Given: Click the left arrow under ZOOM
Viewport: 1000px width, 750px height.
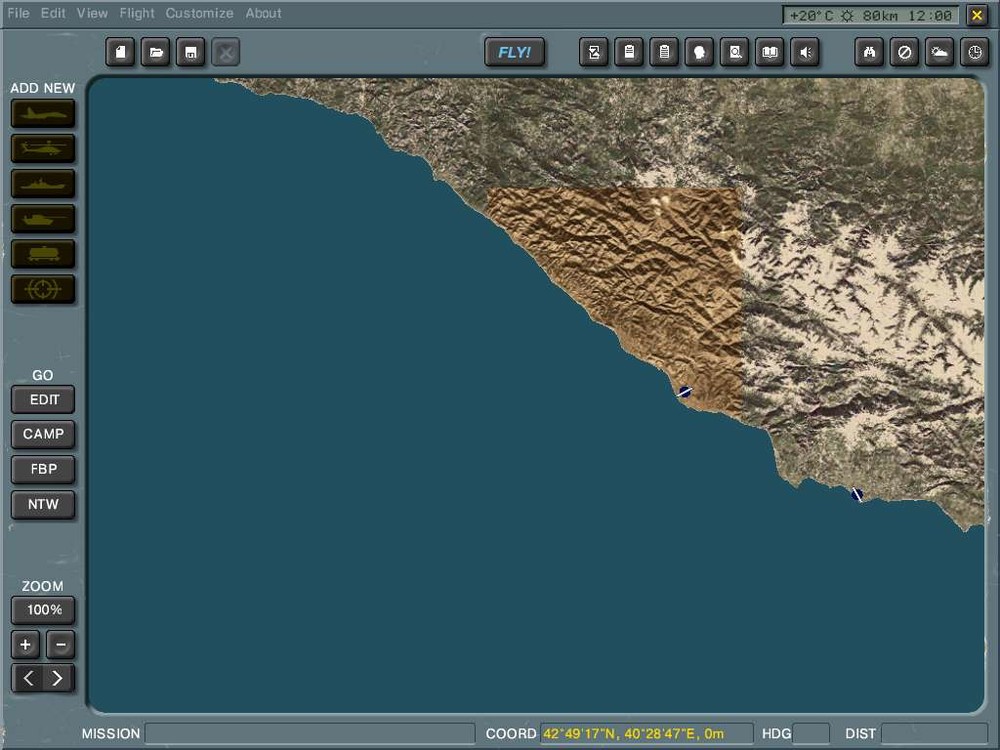Looking at the screenshot, I should click(27, 678).
